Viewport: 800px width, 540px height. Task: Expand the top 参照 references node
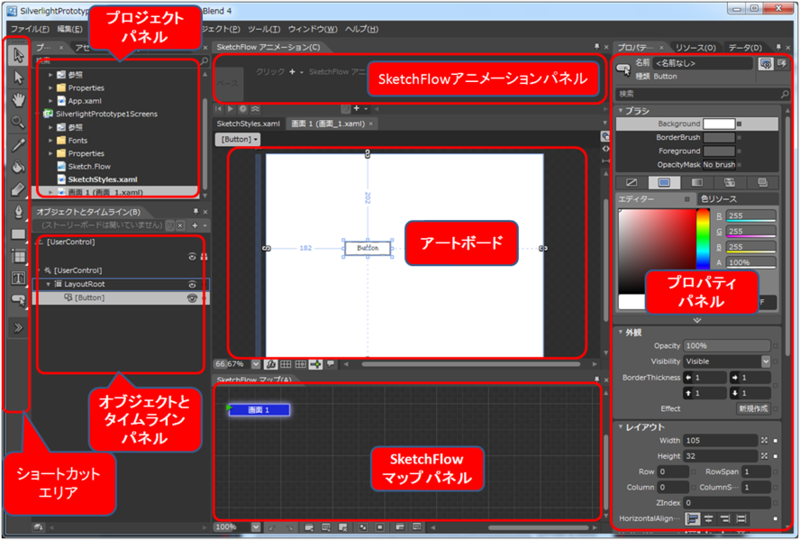[x=51, y=75]
